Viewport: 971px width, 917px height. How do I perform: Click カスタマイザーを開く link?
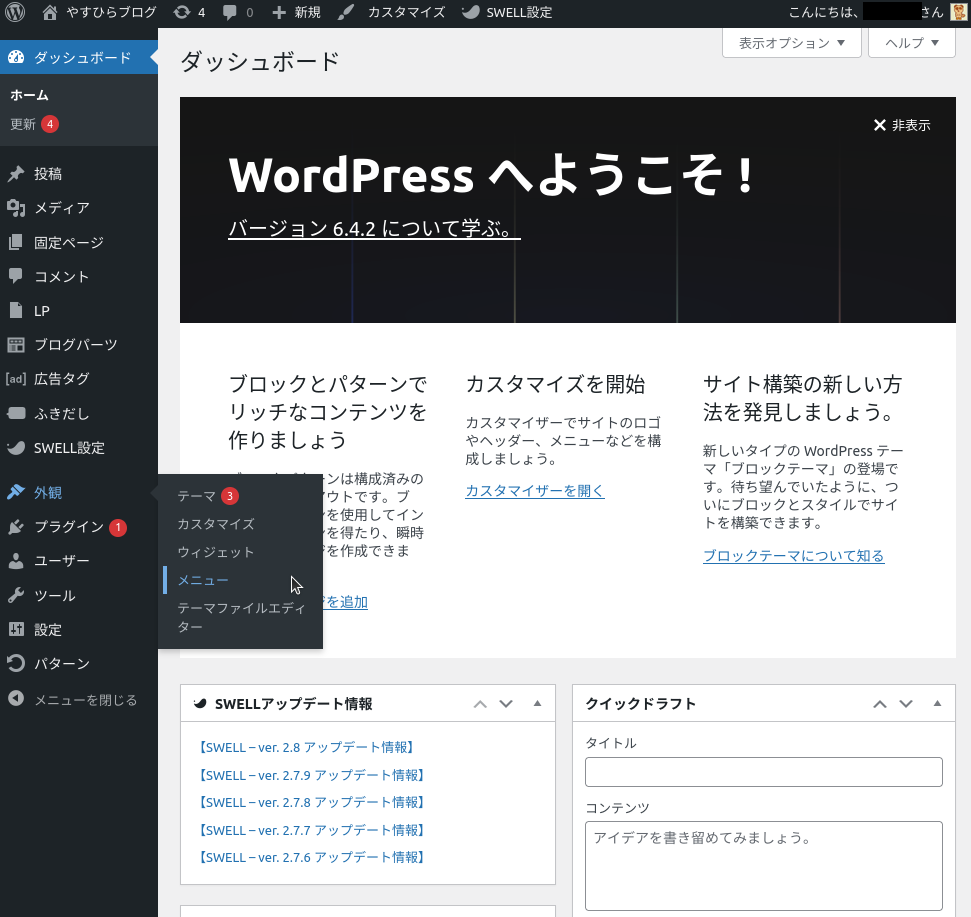pos(534,491)
